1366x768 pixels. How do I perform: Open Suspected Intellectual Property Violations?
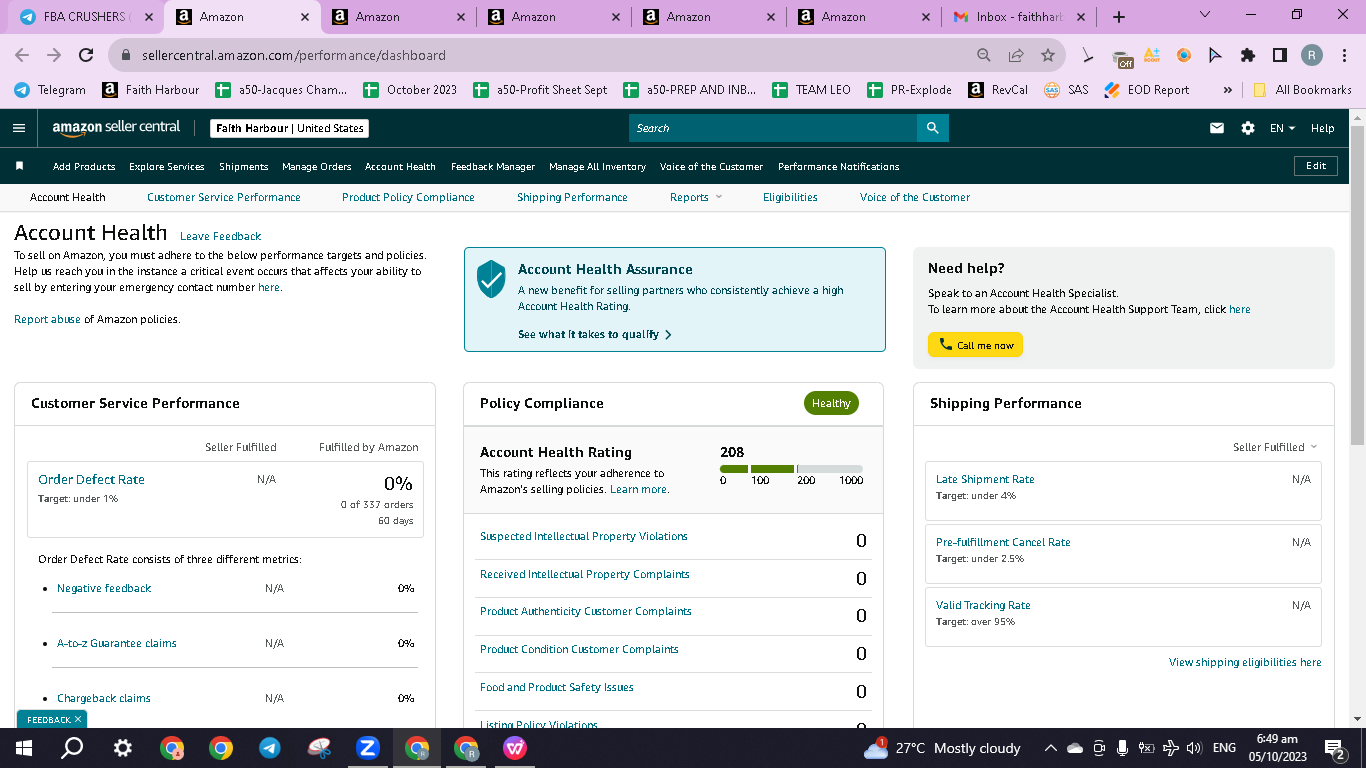tap(584, 536)
